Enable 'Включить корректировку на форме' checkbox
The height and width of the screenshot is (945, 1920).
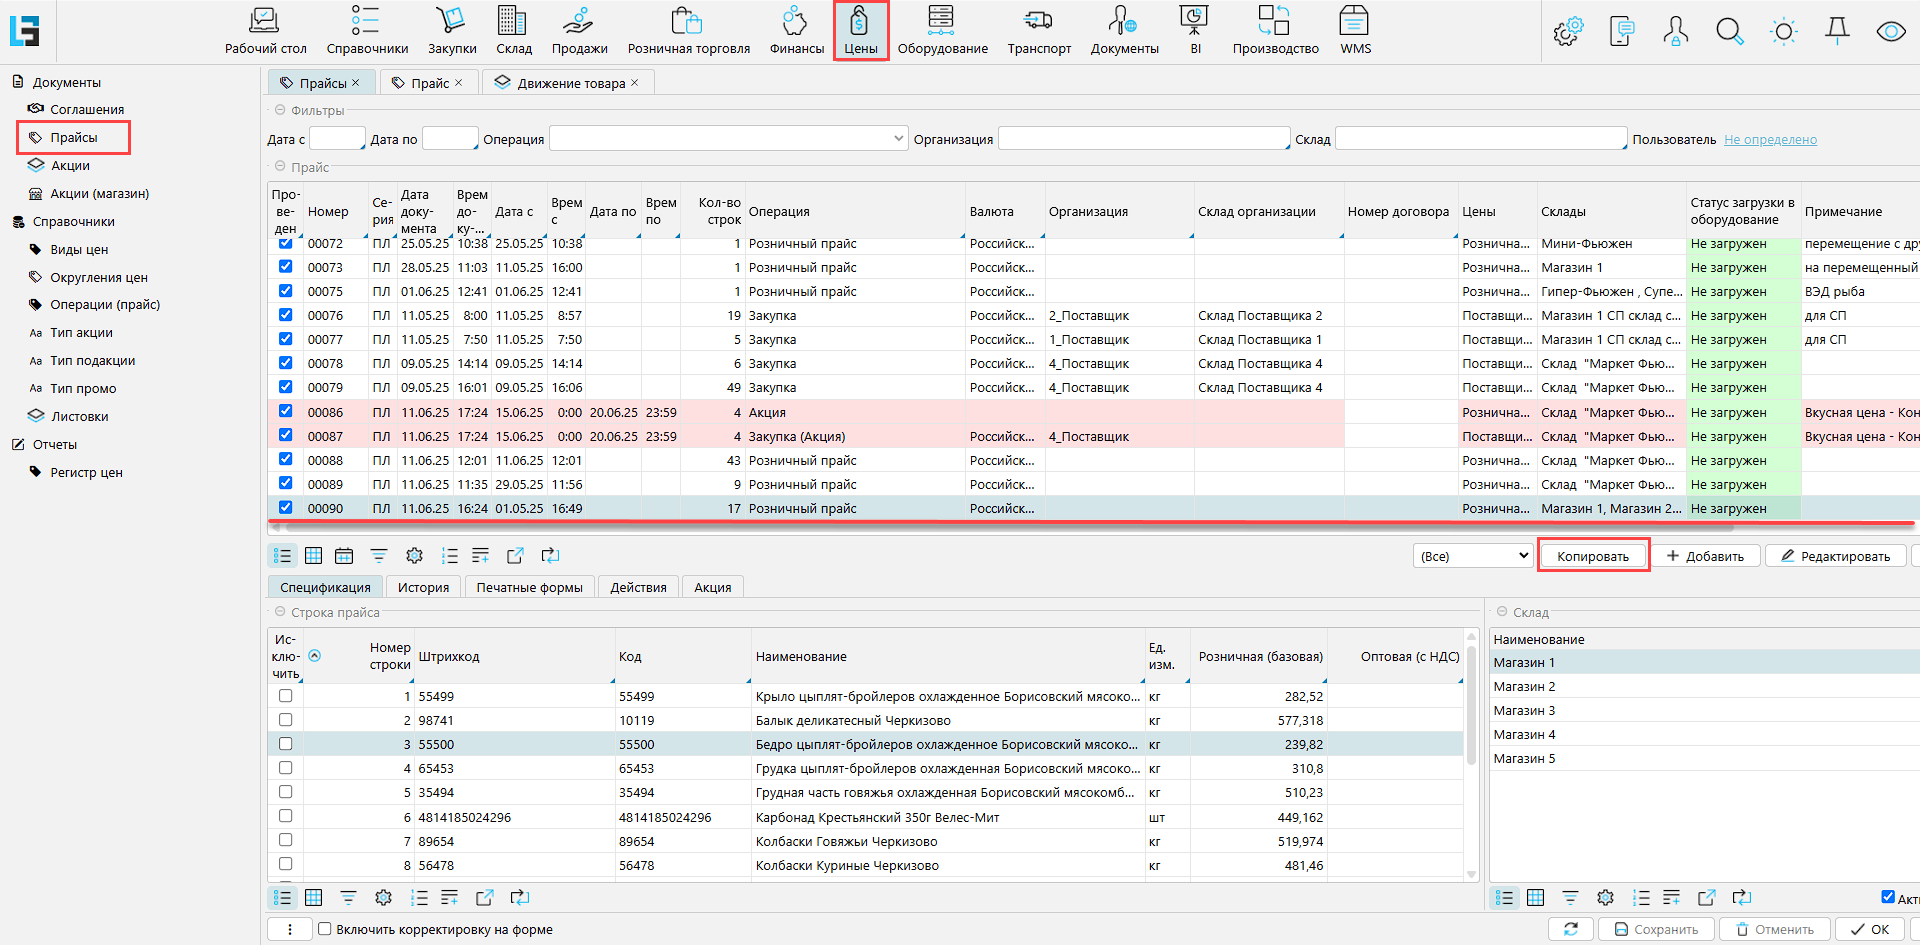point(325,929)
